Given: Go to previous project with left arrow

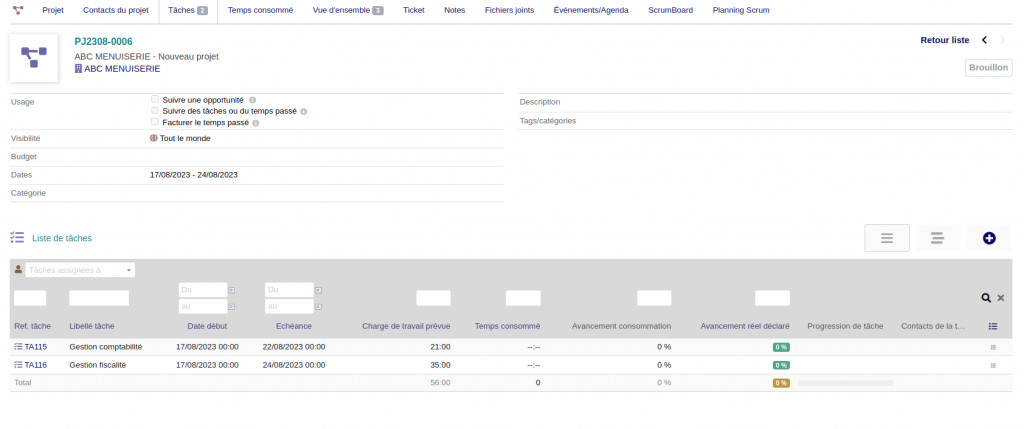Looking at the screenshot, I should click(x=984, y=40).
